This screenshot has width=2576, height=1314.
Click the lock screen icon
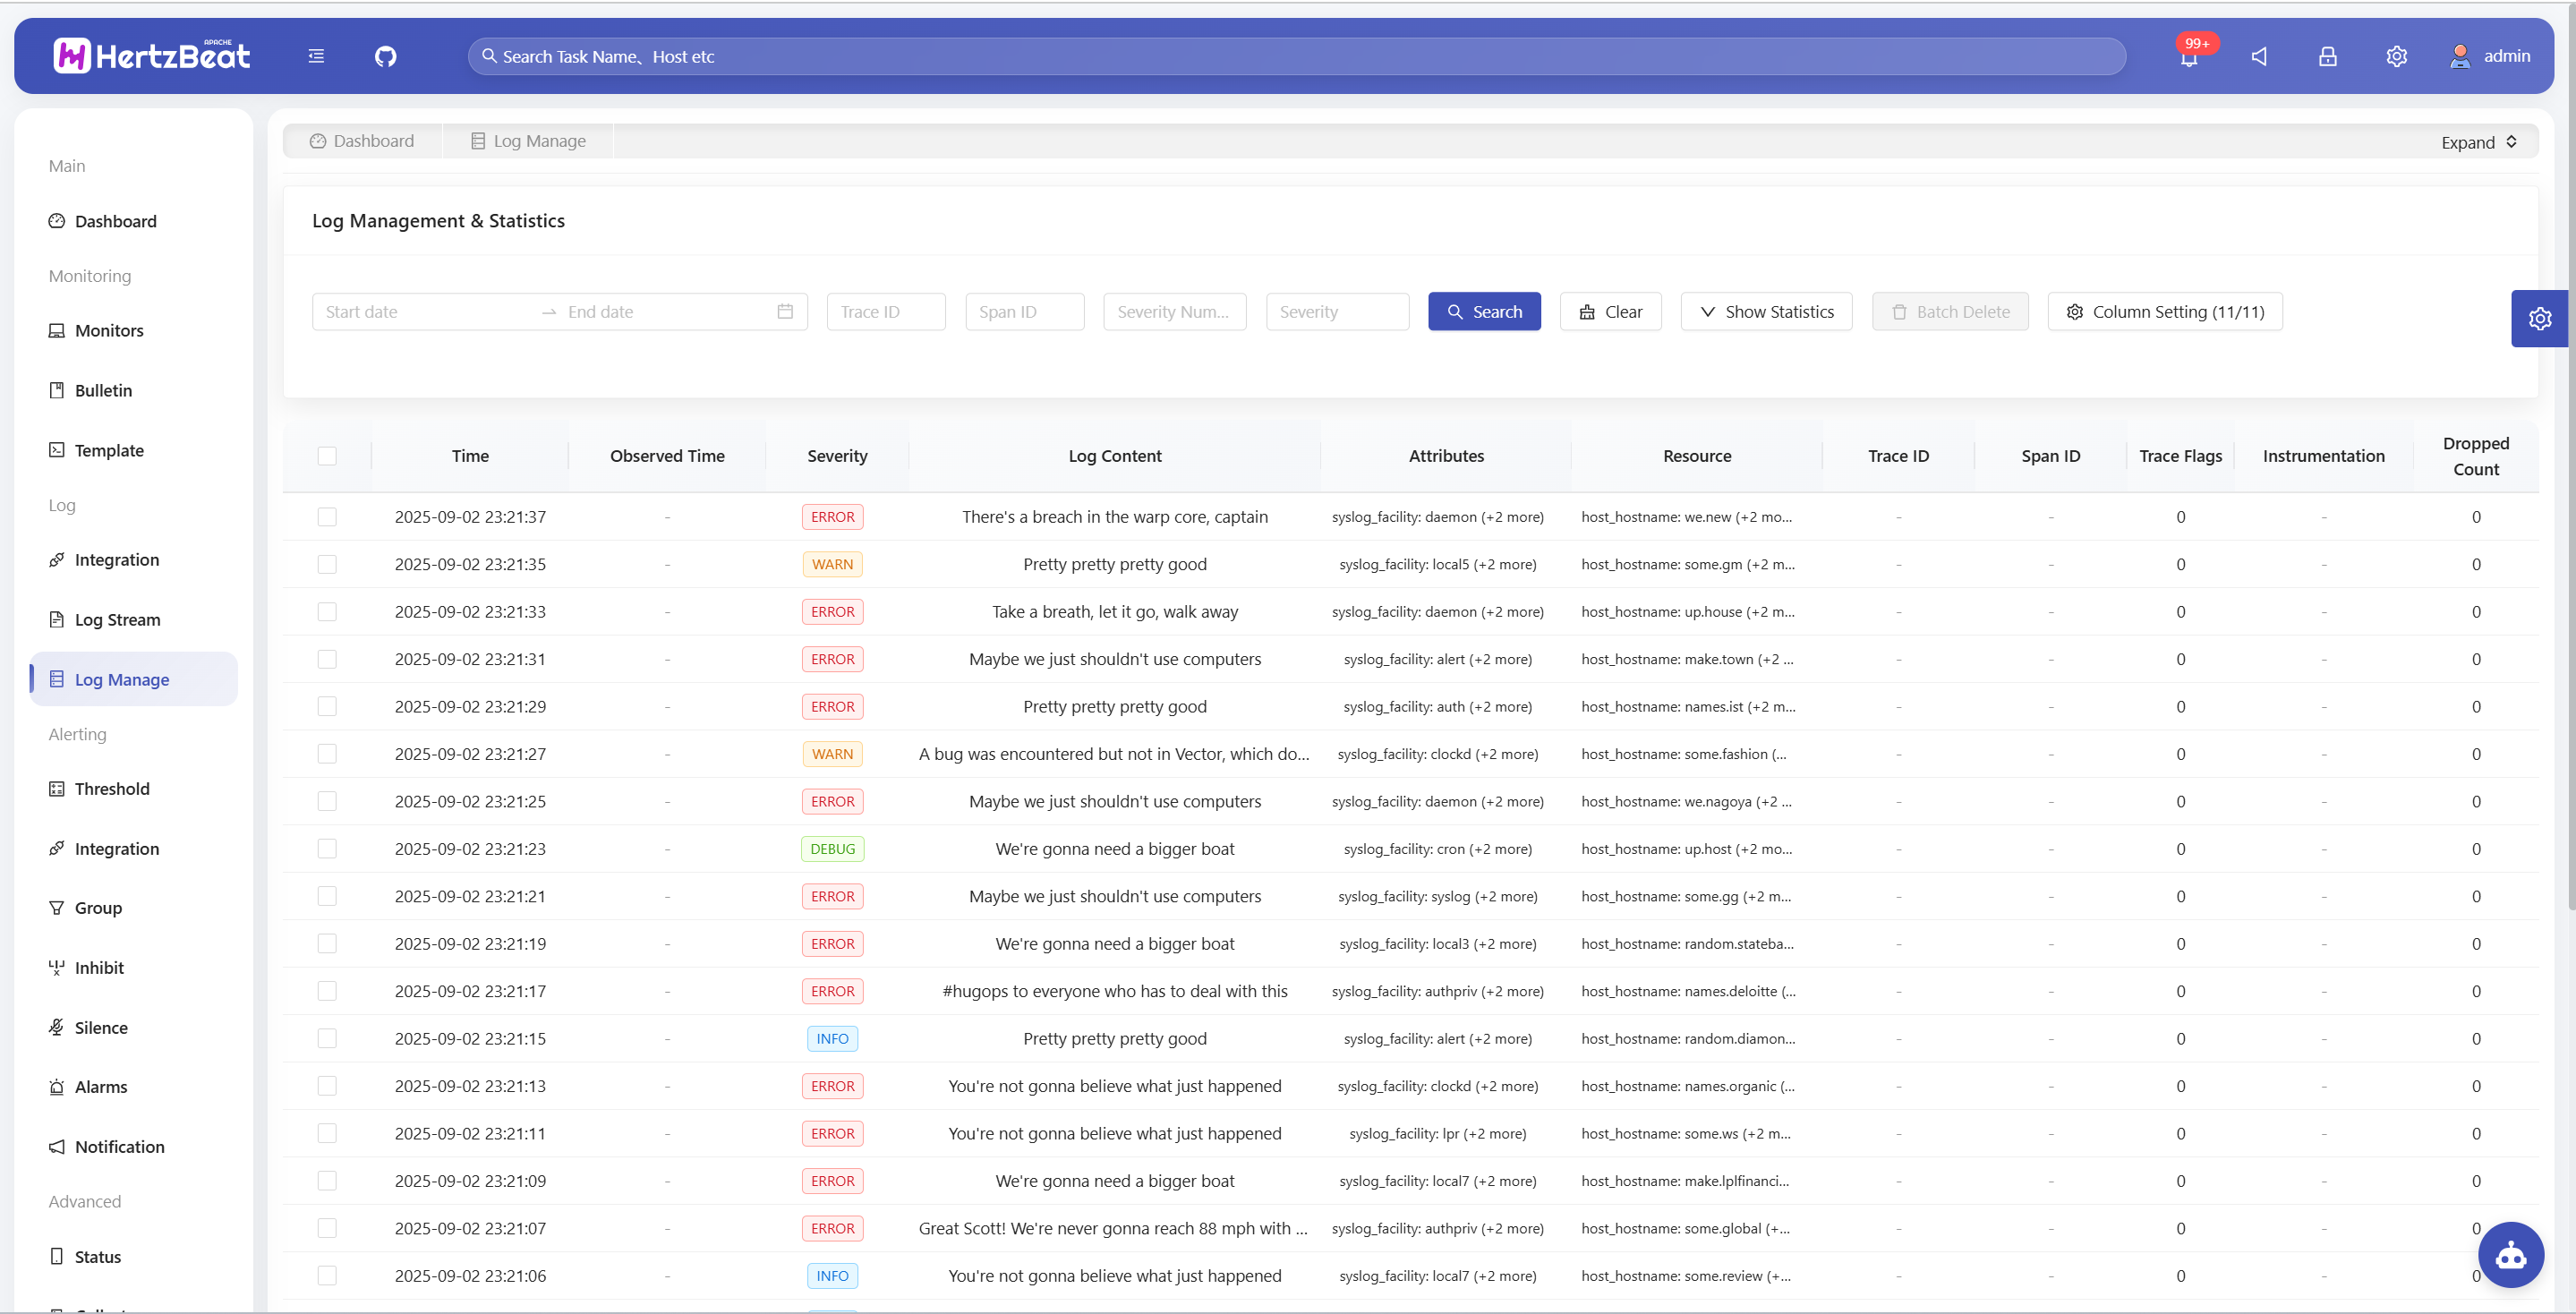(2327, 57)
